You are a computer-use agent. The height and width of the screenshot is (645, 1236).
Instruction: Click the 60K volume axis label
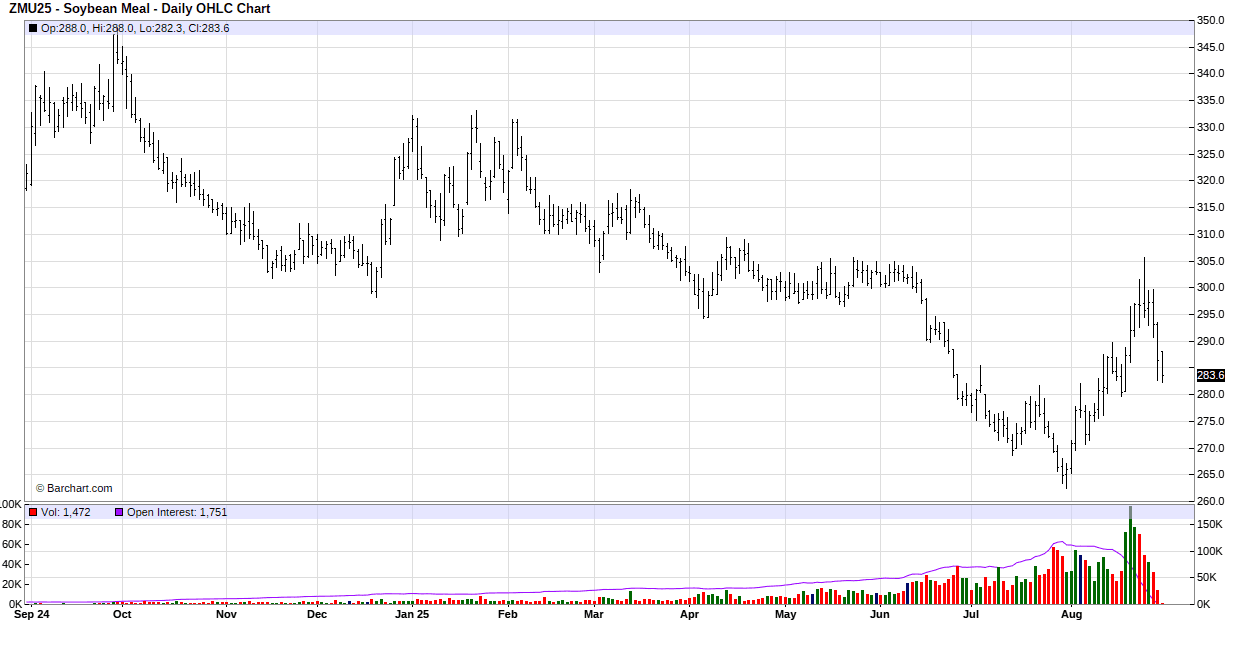(12, 544)
